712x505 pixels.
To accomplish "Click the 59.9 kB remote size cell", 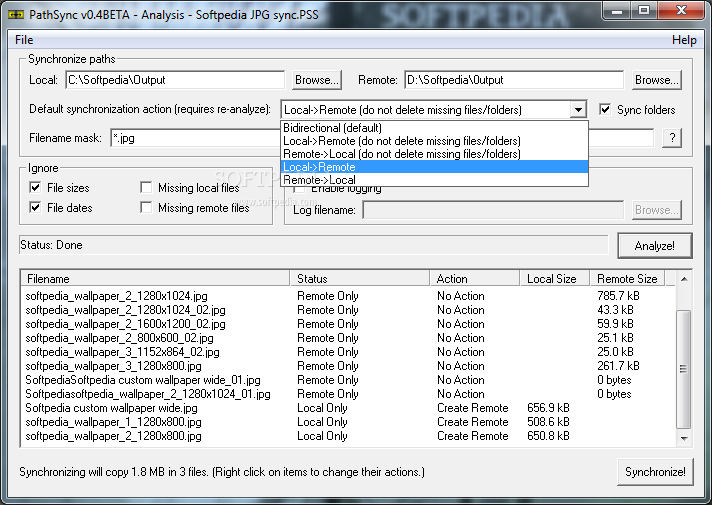I will (615, 324).
